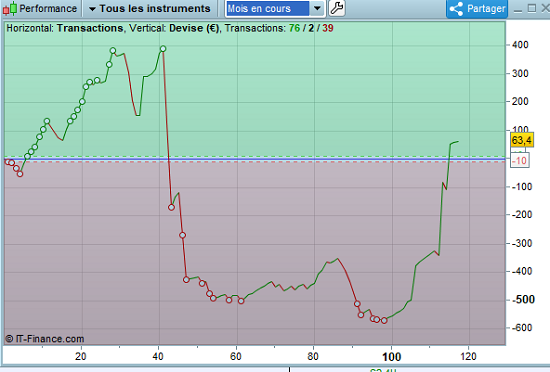Screen dimensions: 550x372
Task: Click the 400 value on vertical axis
Action: [520, 45]
